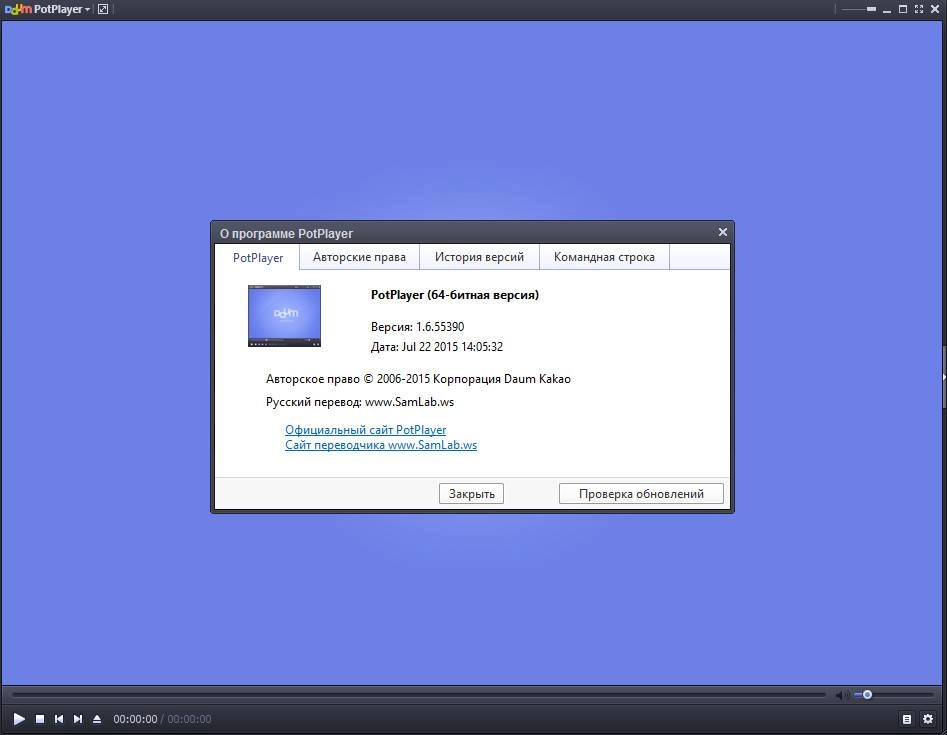This screenshot has height=735, width=947.
Task: Select the PotPlayer tab
Action: (x=258, y=257)
